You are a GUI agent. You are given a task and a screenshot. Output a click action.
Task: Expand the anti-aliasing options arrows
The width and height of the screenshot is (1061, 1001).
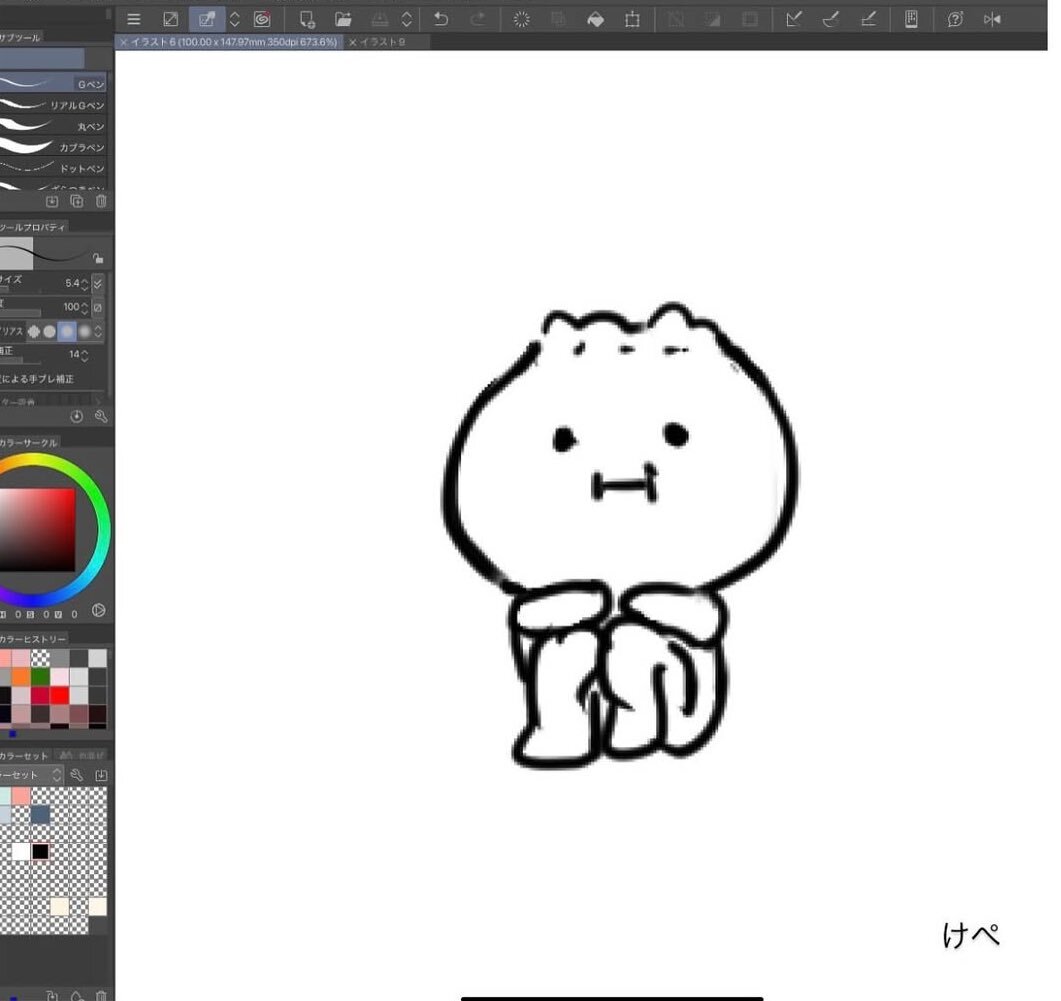click(98, 331)
